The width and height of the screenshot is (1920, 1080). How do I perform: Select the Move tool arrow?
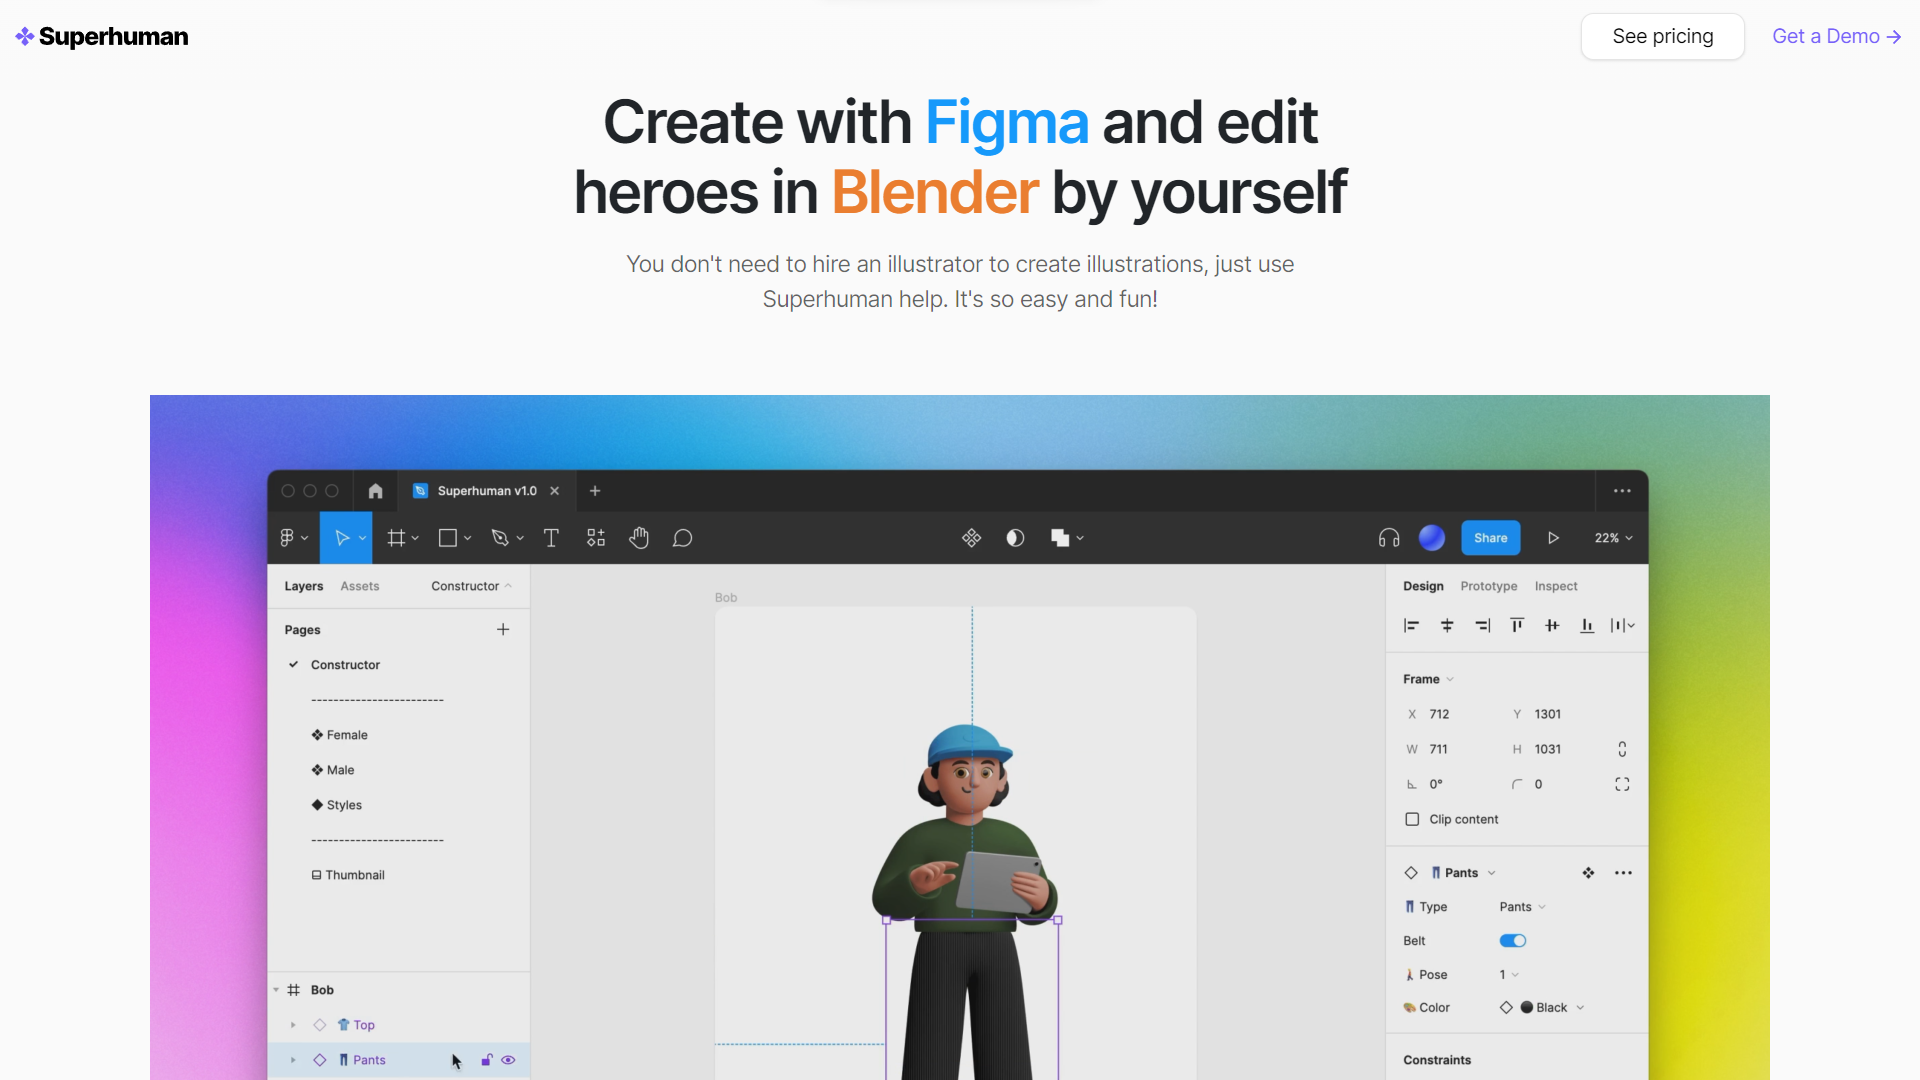[x=342, y=538]
